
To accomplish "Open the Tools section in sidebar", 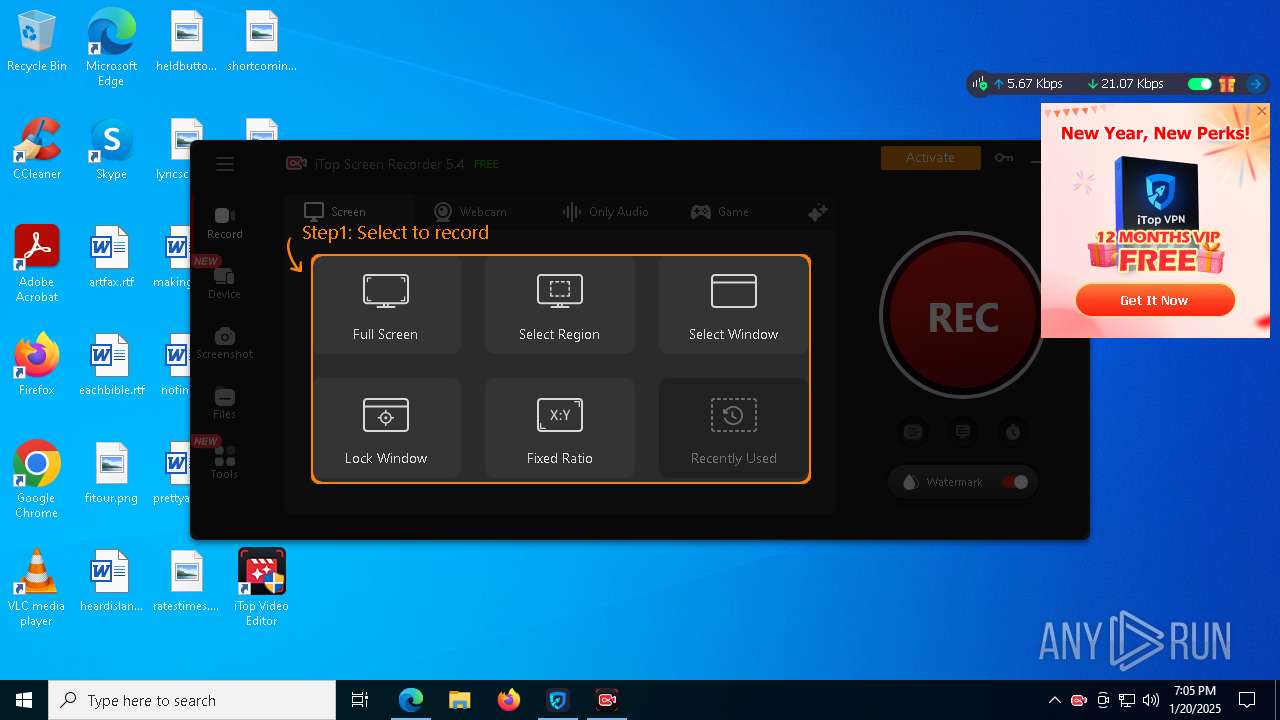I will pyautogui.click(x=225, y=463).
